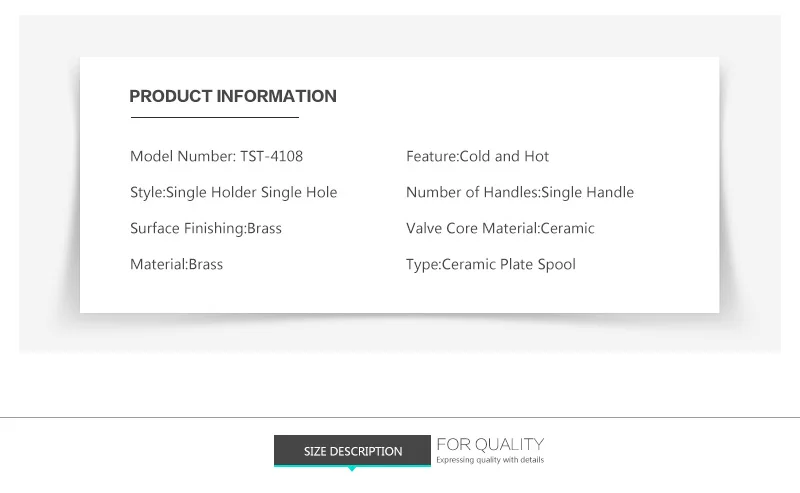800x493 pixels.
Task: Click the PRODUCT INFORMATION heading
Action: 233,96
